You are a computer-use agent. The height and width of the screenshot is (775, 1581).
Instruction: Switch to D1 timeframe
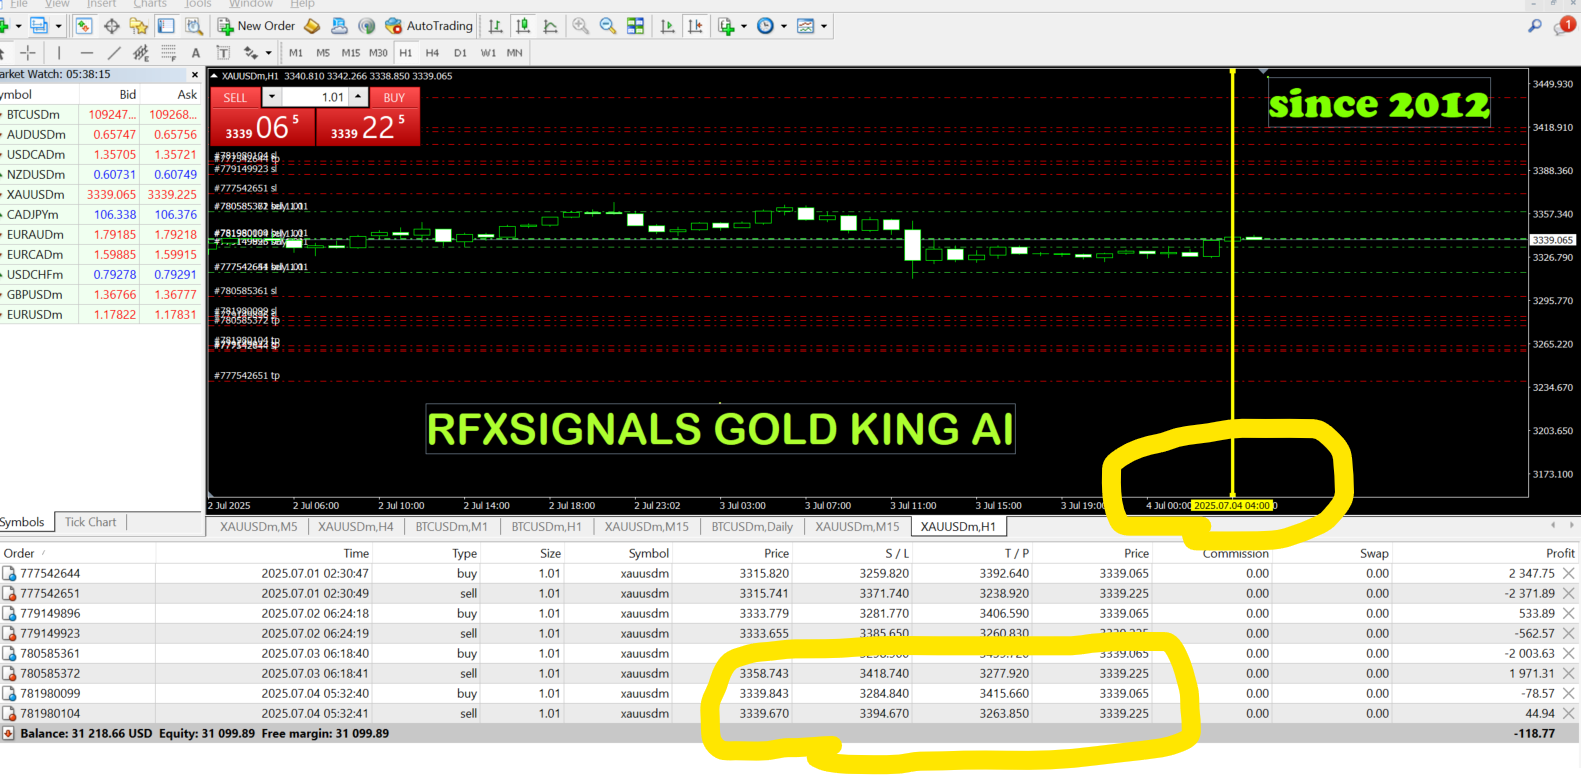pos(460,53)
